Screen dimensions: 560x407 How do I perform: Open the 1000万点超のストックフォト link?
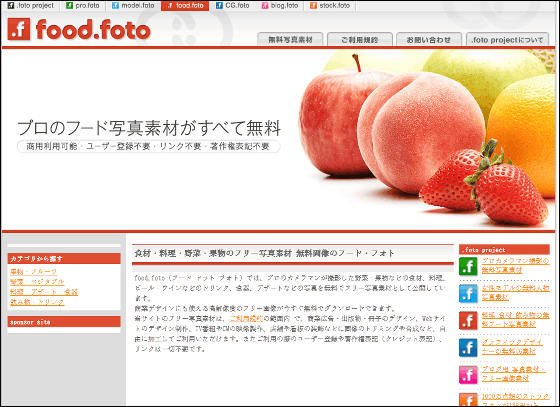pos(516,400)
